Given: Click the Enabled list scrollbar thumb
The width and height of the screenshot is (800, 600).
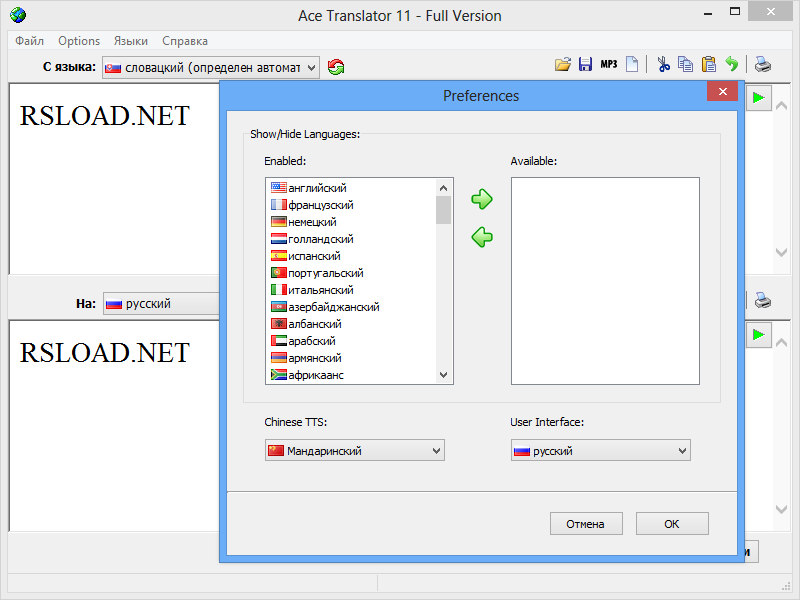Looking at the screenshot, I should (x=443, y=210).
